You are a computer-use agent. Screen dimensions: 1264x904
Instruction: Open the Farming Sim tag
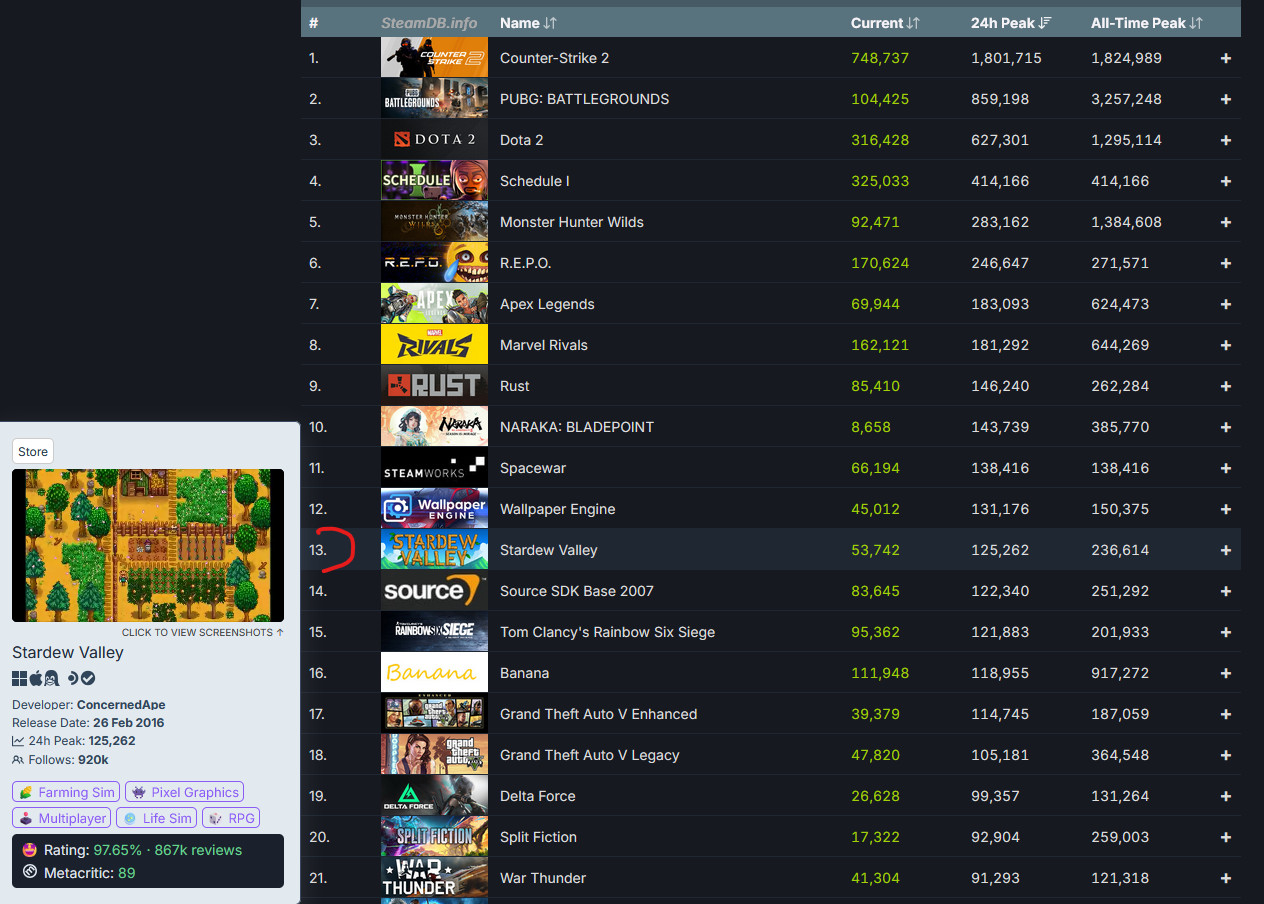tap(66, 792)
